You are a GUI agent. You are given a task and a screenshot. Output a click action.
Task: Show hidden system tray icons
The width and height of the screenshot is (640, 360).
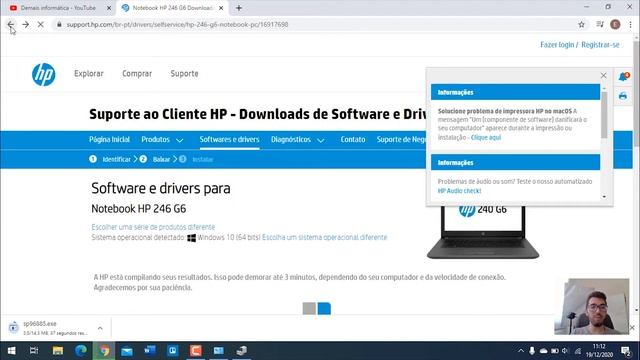point(521,351)
